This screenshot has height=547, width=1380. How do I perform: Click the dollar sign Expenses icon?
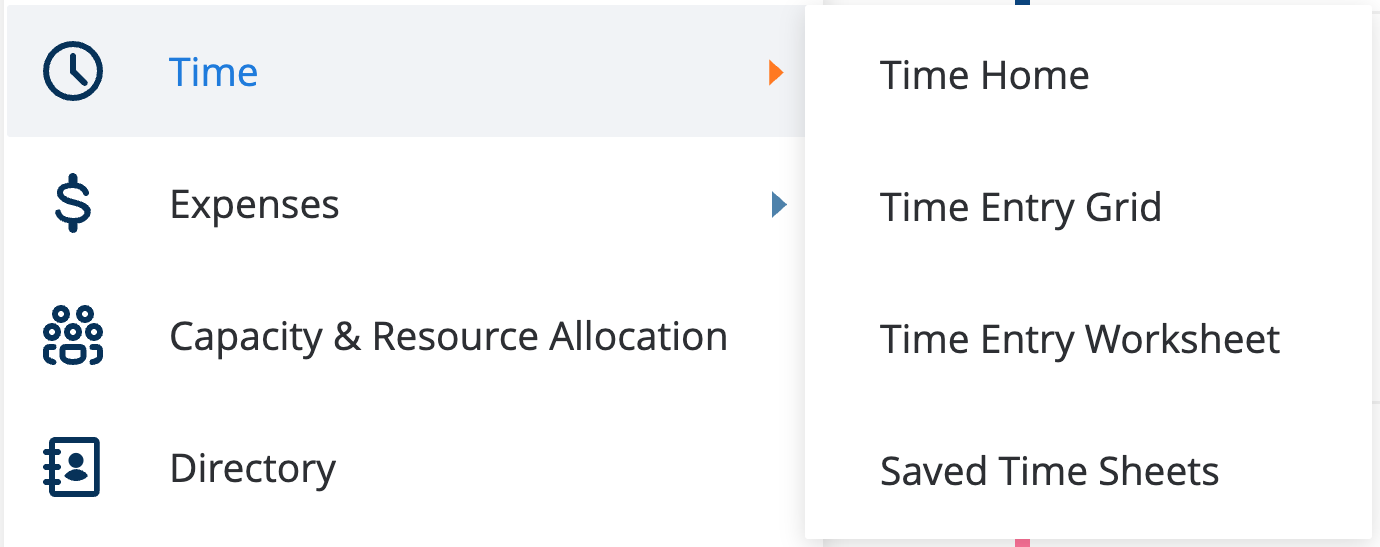73,204
